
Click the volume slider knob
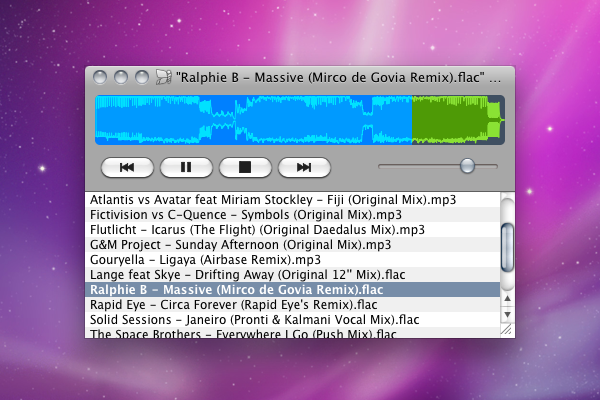(x=467, y=166)
